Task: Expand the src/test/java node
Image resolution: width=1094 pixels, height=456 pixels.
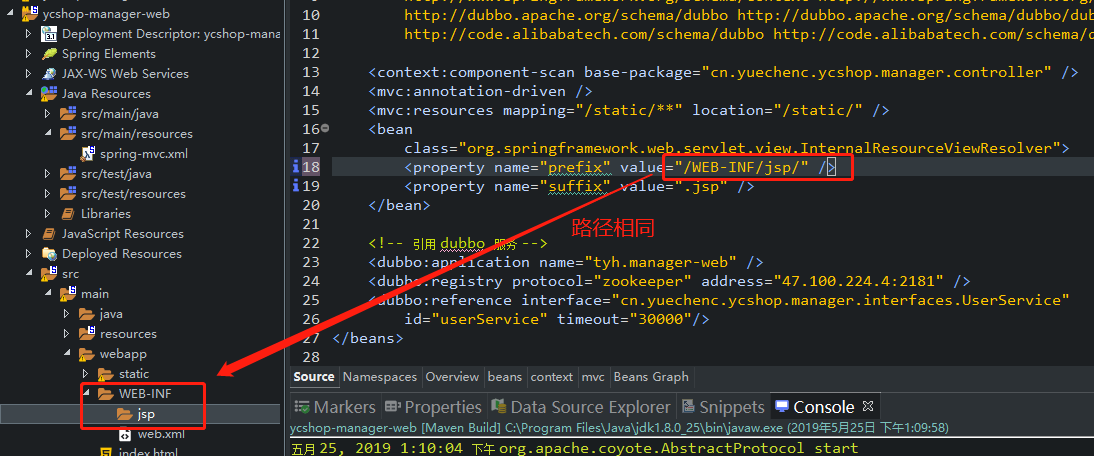Action: pyautogui.click(x=47, y=174)
